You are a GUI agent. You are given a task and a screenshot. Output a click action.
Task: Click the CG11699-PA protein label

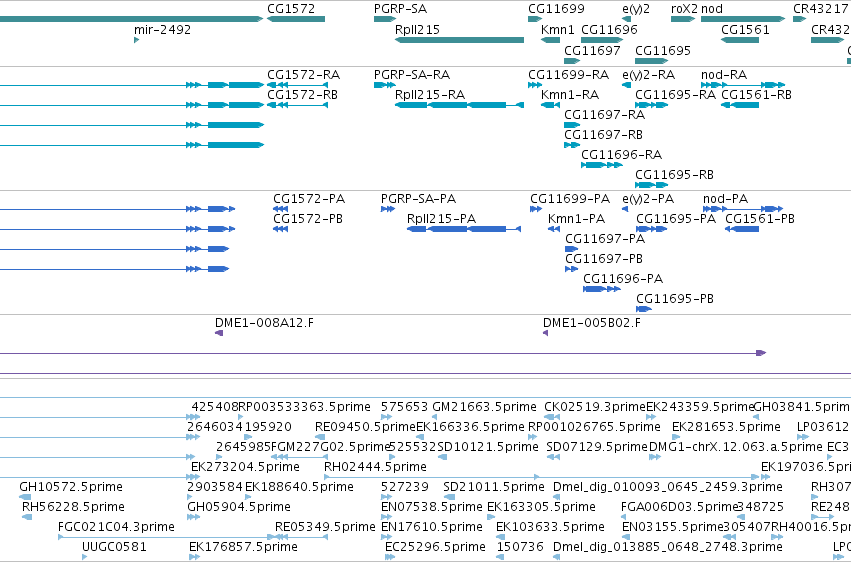coord(570,199)
